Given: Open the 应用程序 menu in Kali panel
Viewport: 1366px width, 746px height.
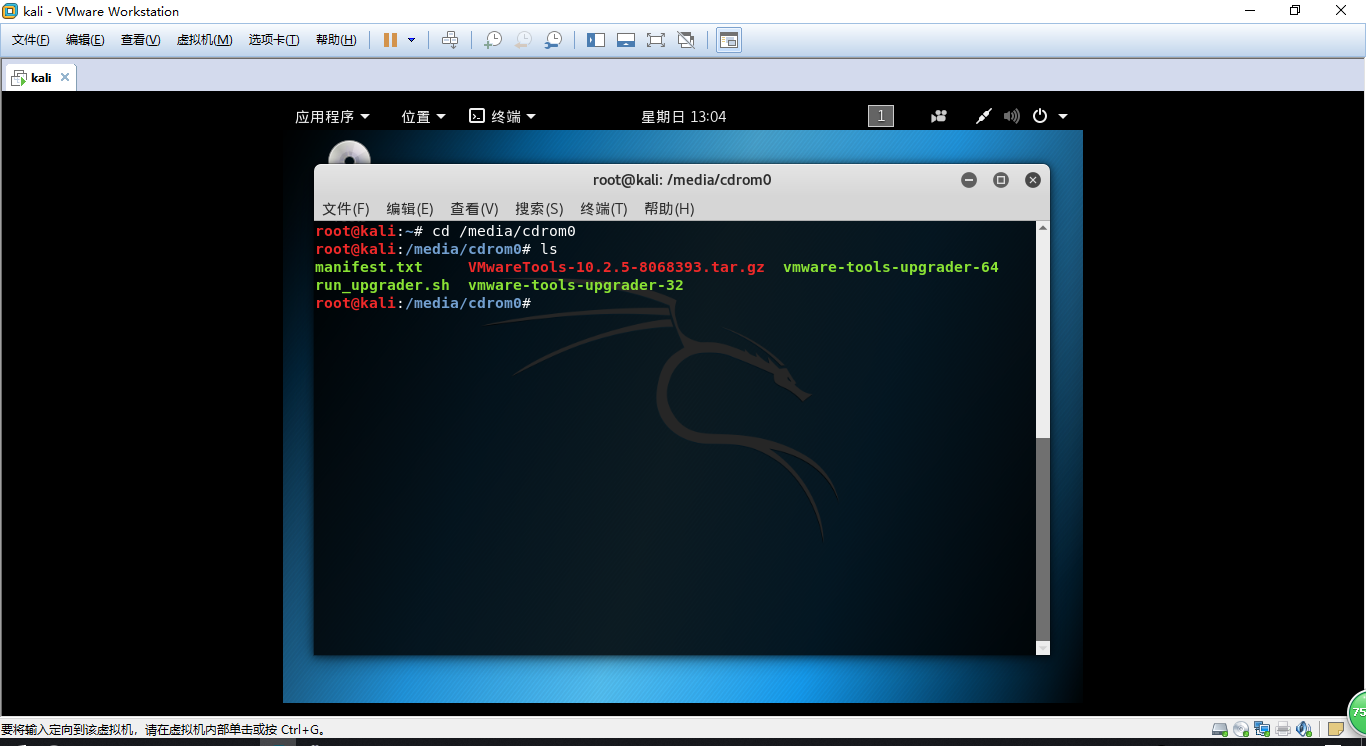Looking at the screenshot, I should (x=332, y=116).
